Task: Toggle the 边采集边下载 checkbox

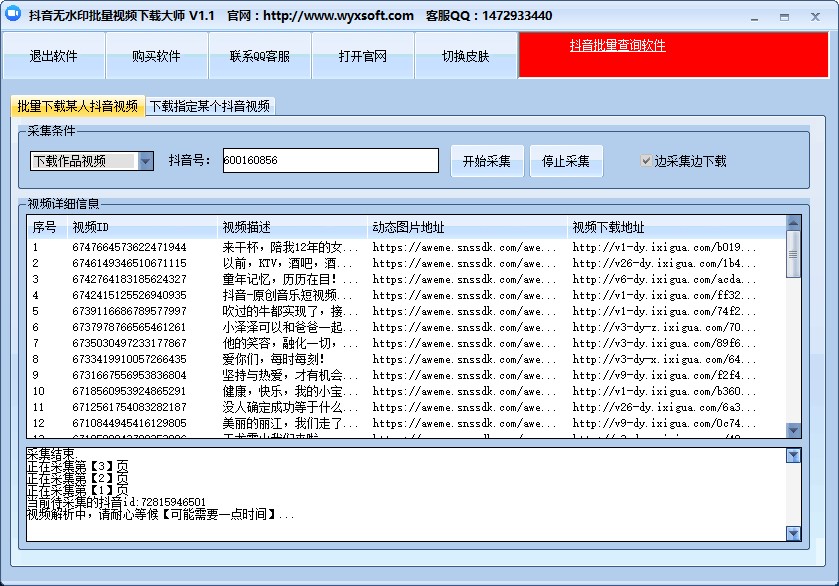Action: click(x=646, y=161)
